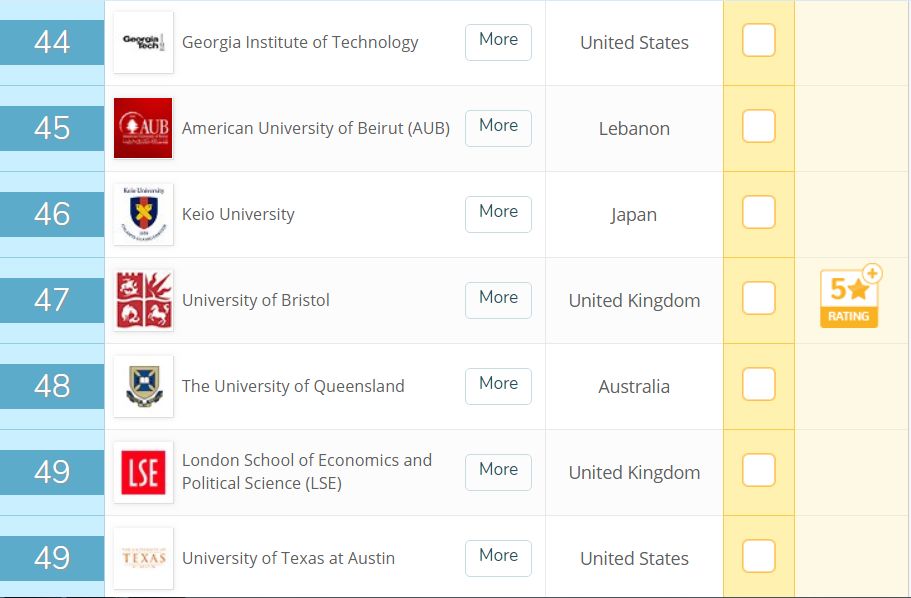Tick the compare checkbox for Georgia Institute of Technology

759,40
